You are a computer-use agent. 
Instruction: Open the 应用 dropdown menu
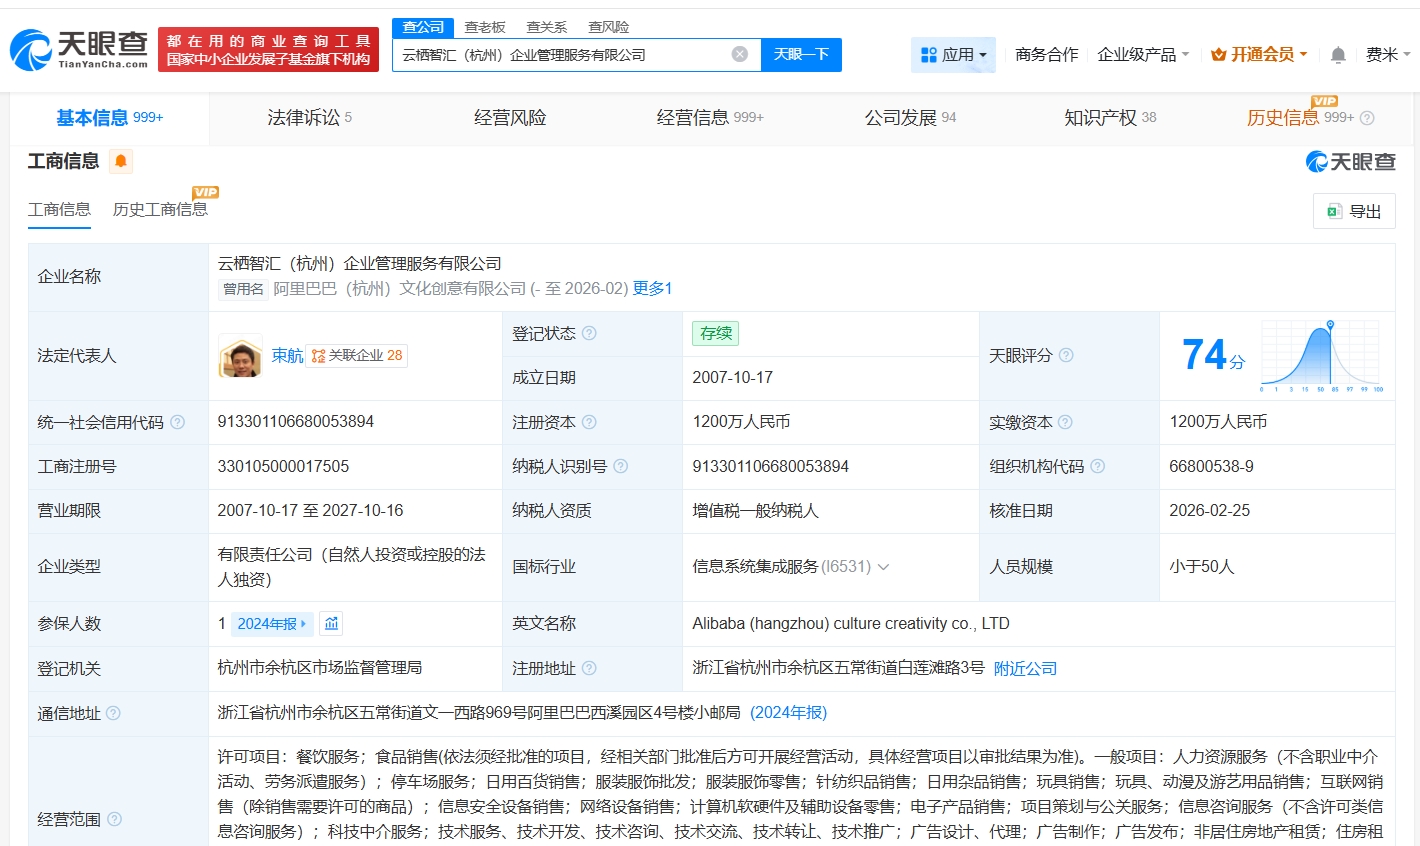(953, 55)
